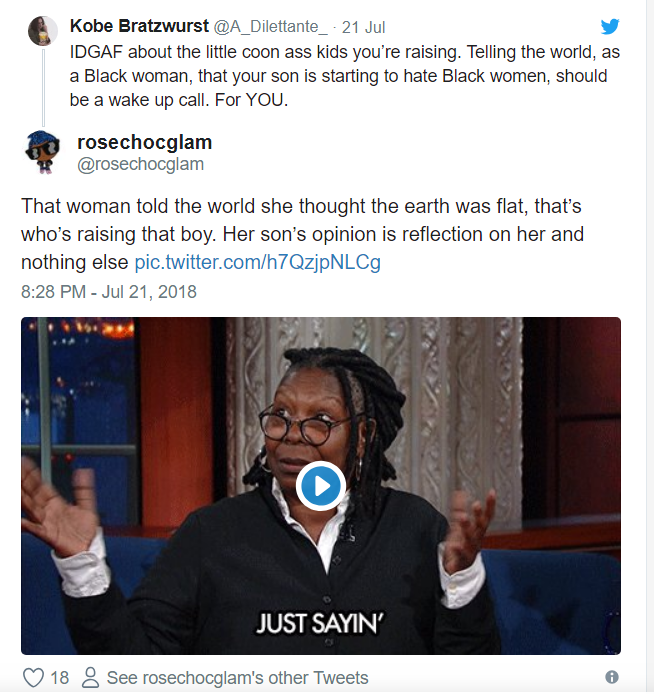Open Kobe Bratzwurst's profile avatar
Viewport: 654px width, 694px height.
[x=43, y=31]
